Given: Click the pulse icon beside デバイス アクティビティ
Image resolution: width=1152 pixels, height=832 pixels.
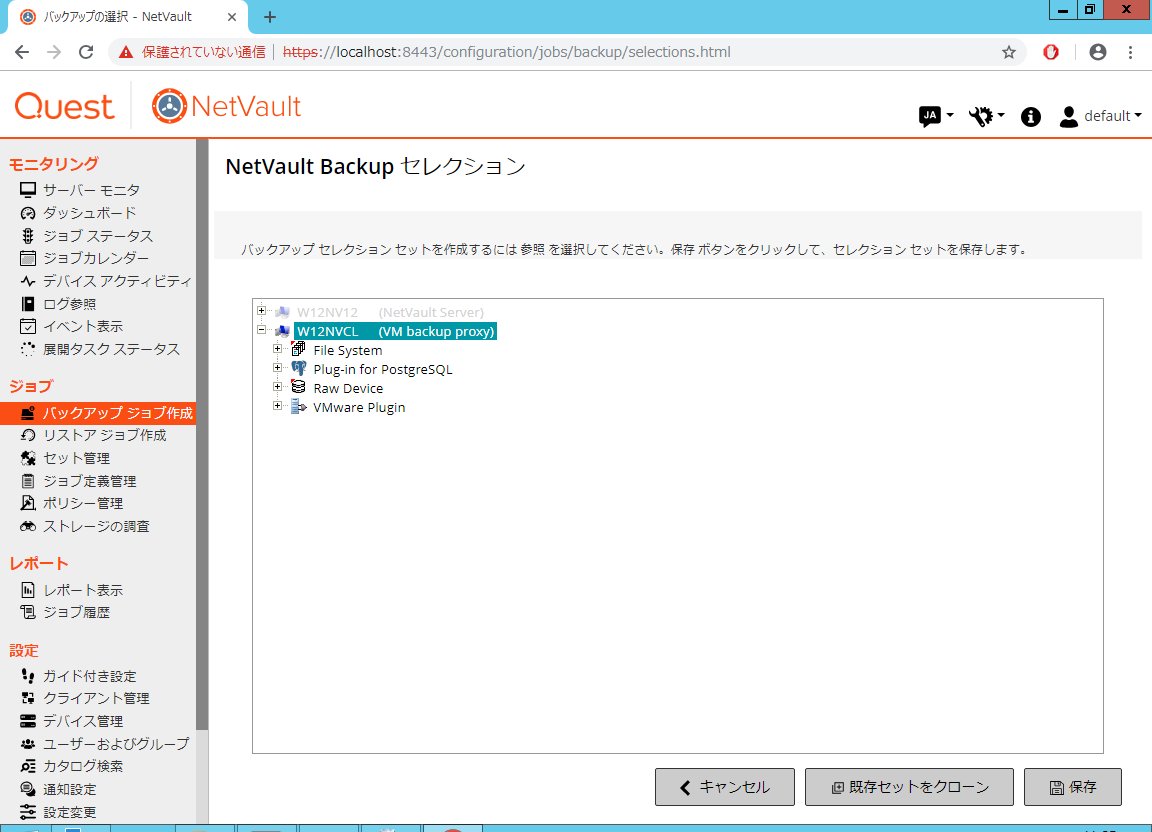Looking at the screenshot, I should tap(28, 281).
